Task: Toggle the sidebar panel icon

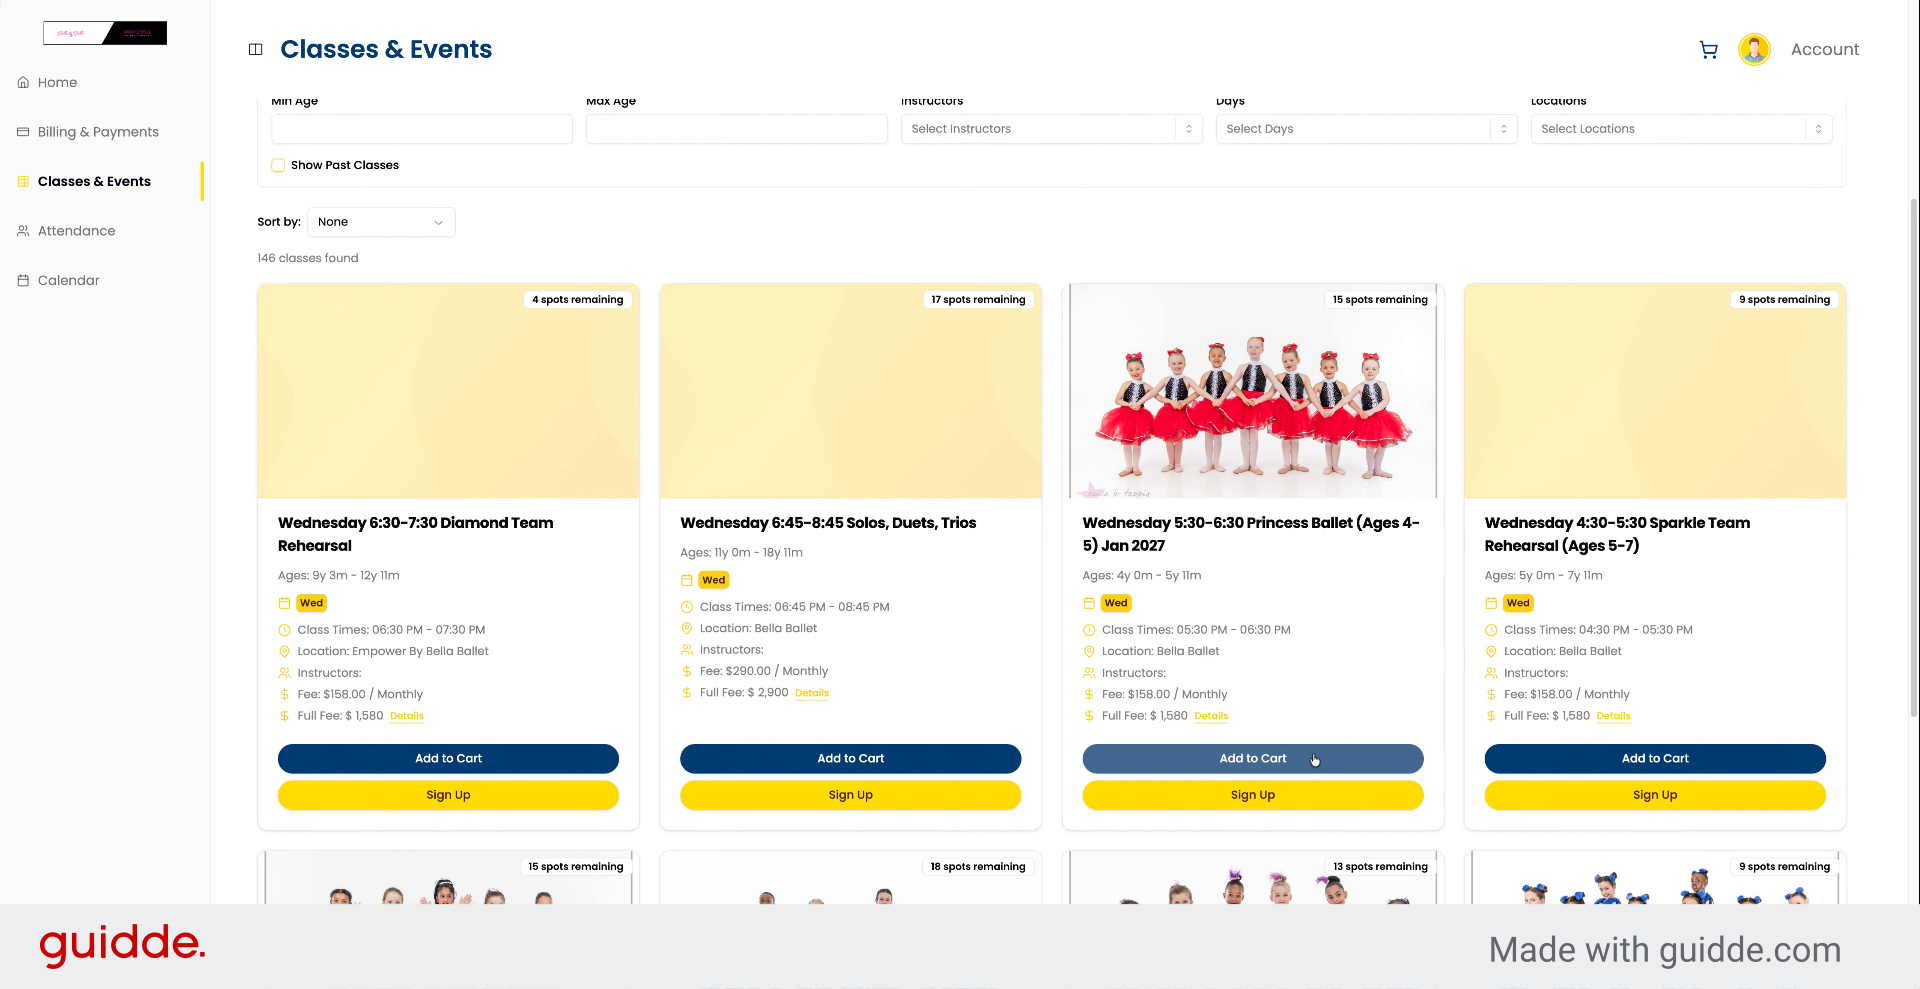Action: [256, 49]
